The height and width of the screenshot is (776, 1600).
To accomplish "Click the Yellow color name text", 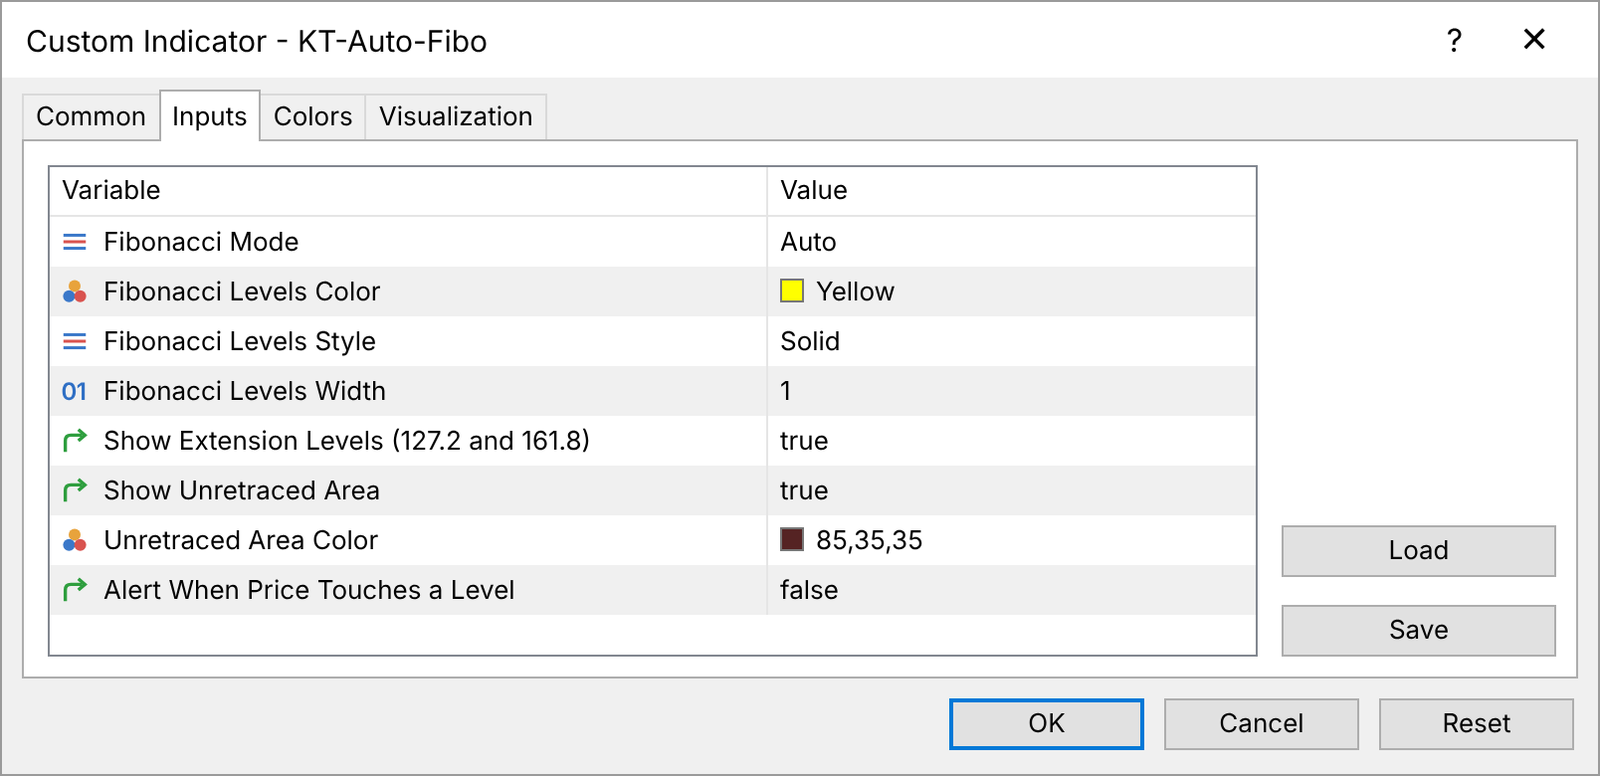I will (x=855, y=292).
